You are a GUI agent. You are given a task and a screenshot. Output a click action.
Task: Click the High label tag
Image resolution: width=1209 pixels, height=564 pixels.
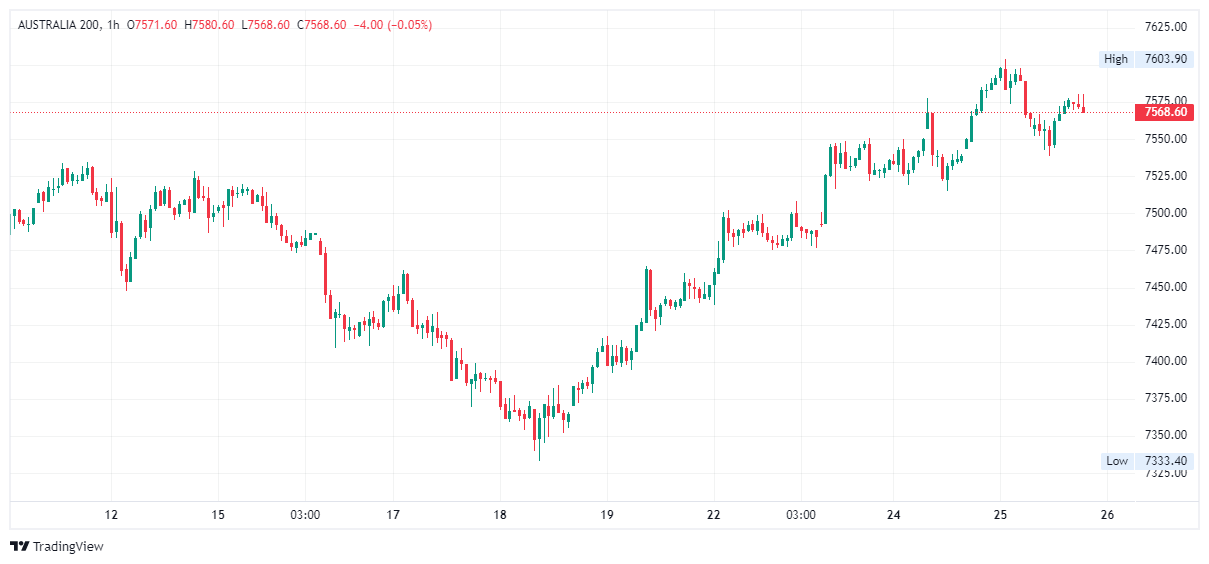[1116, 59]
